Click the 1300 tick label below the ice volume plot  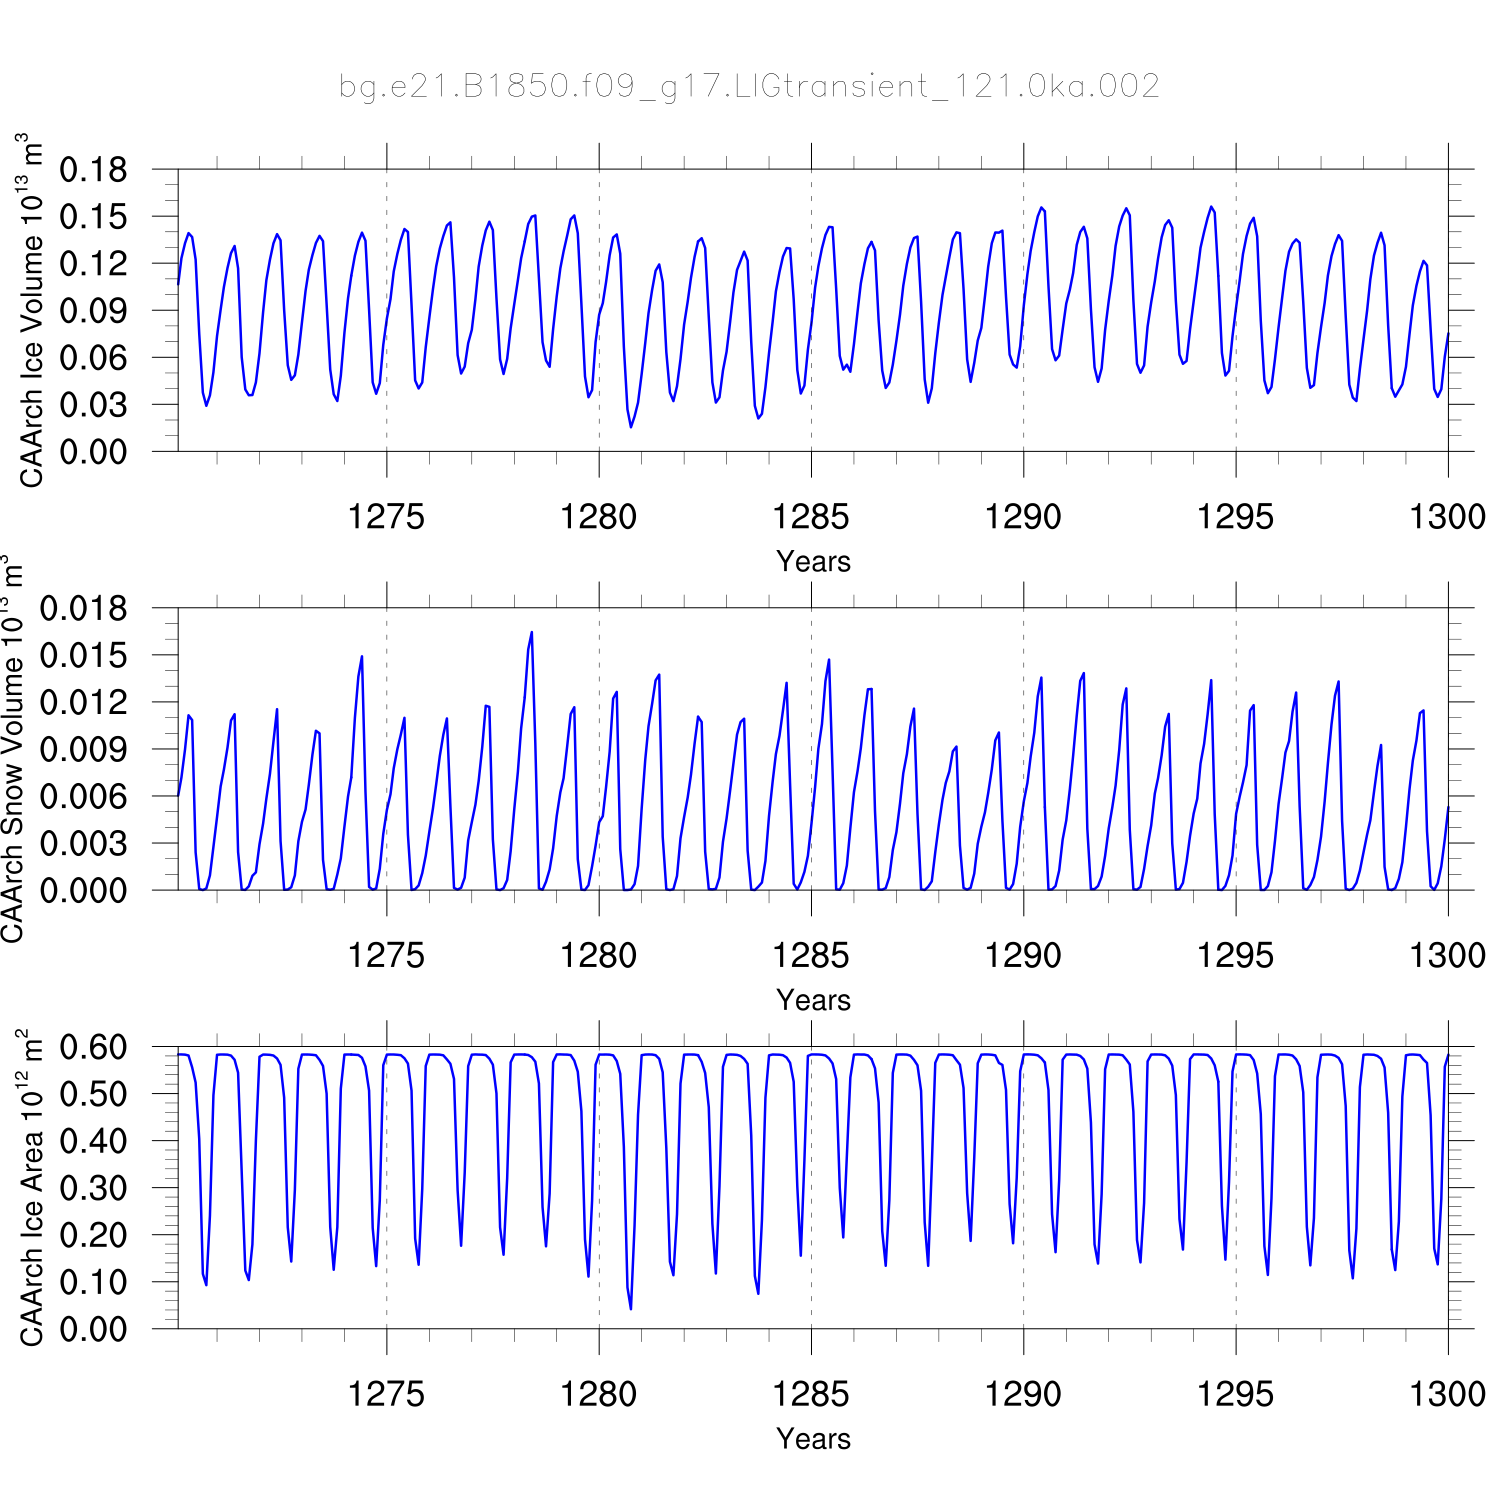click(1447, 517)
